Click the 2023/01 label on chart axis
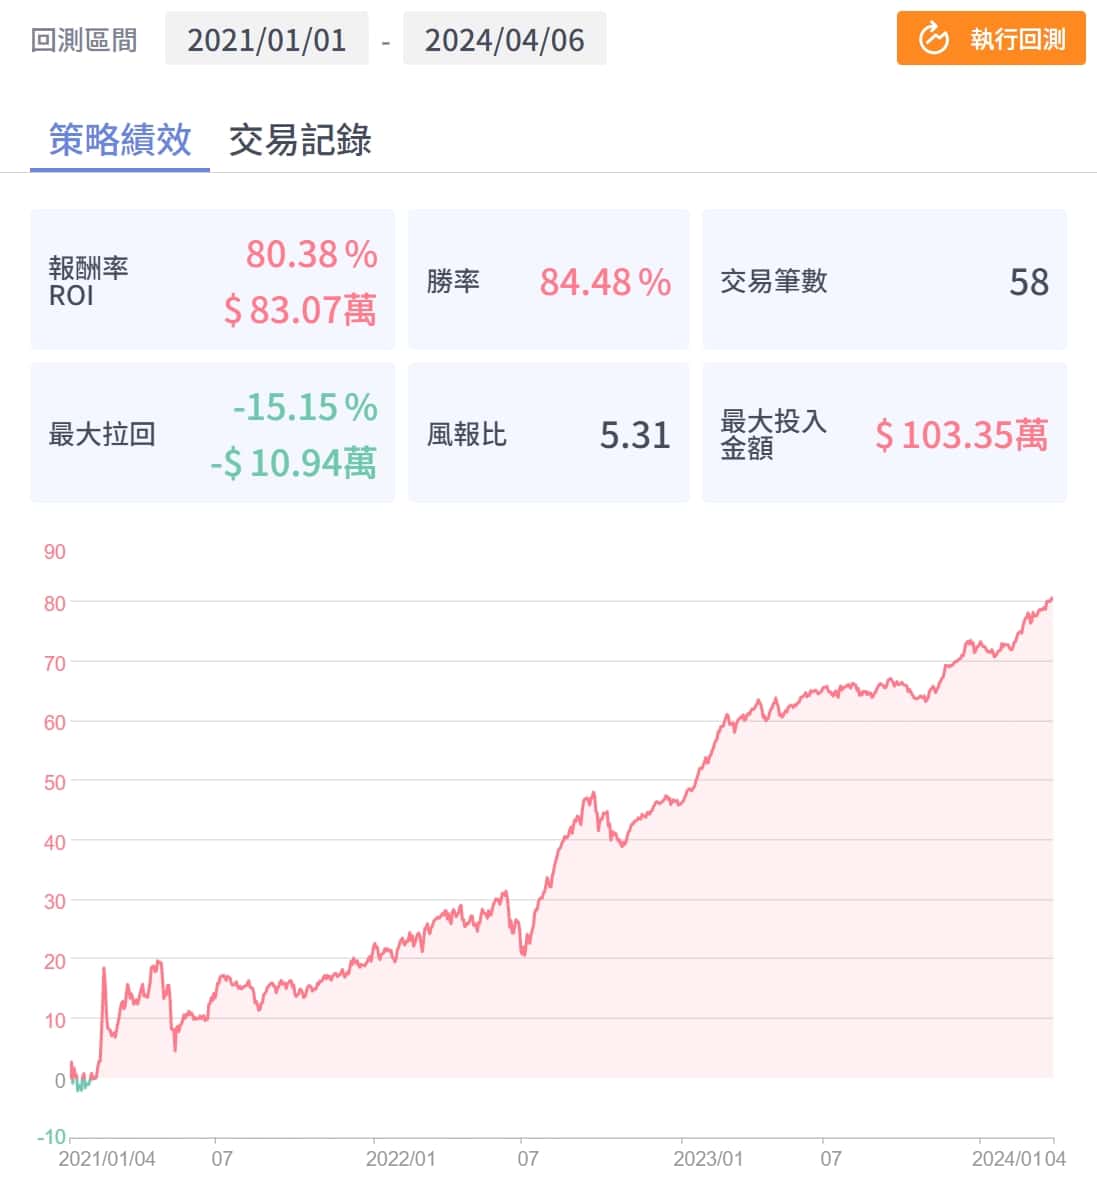The height and width of the screenshot is (1190, 1097). coord(708,1159)
